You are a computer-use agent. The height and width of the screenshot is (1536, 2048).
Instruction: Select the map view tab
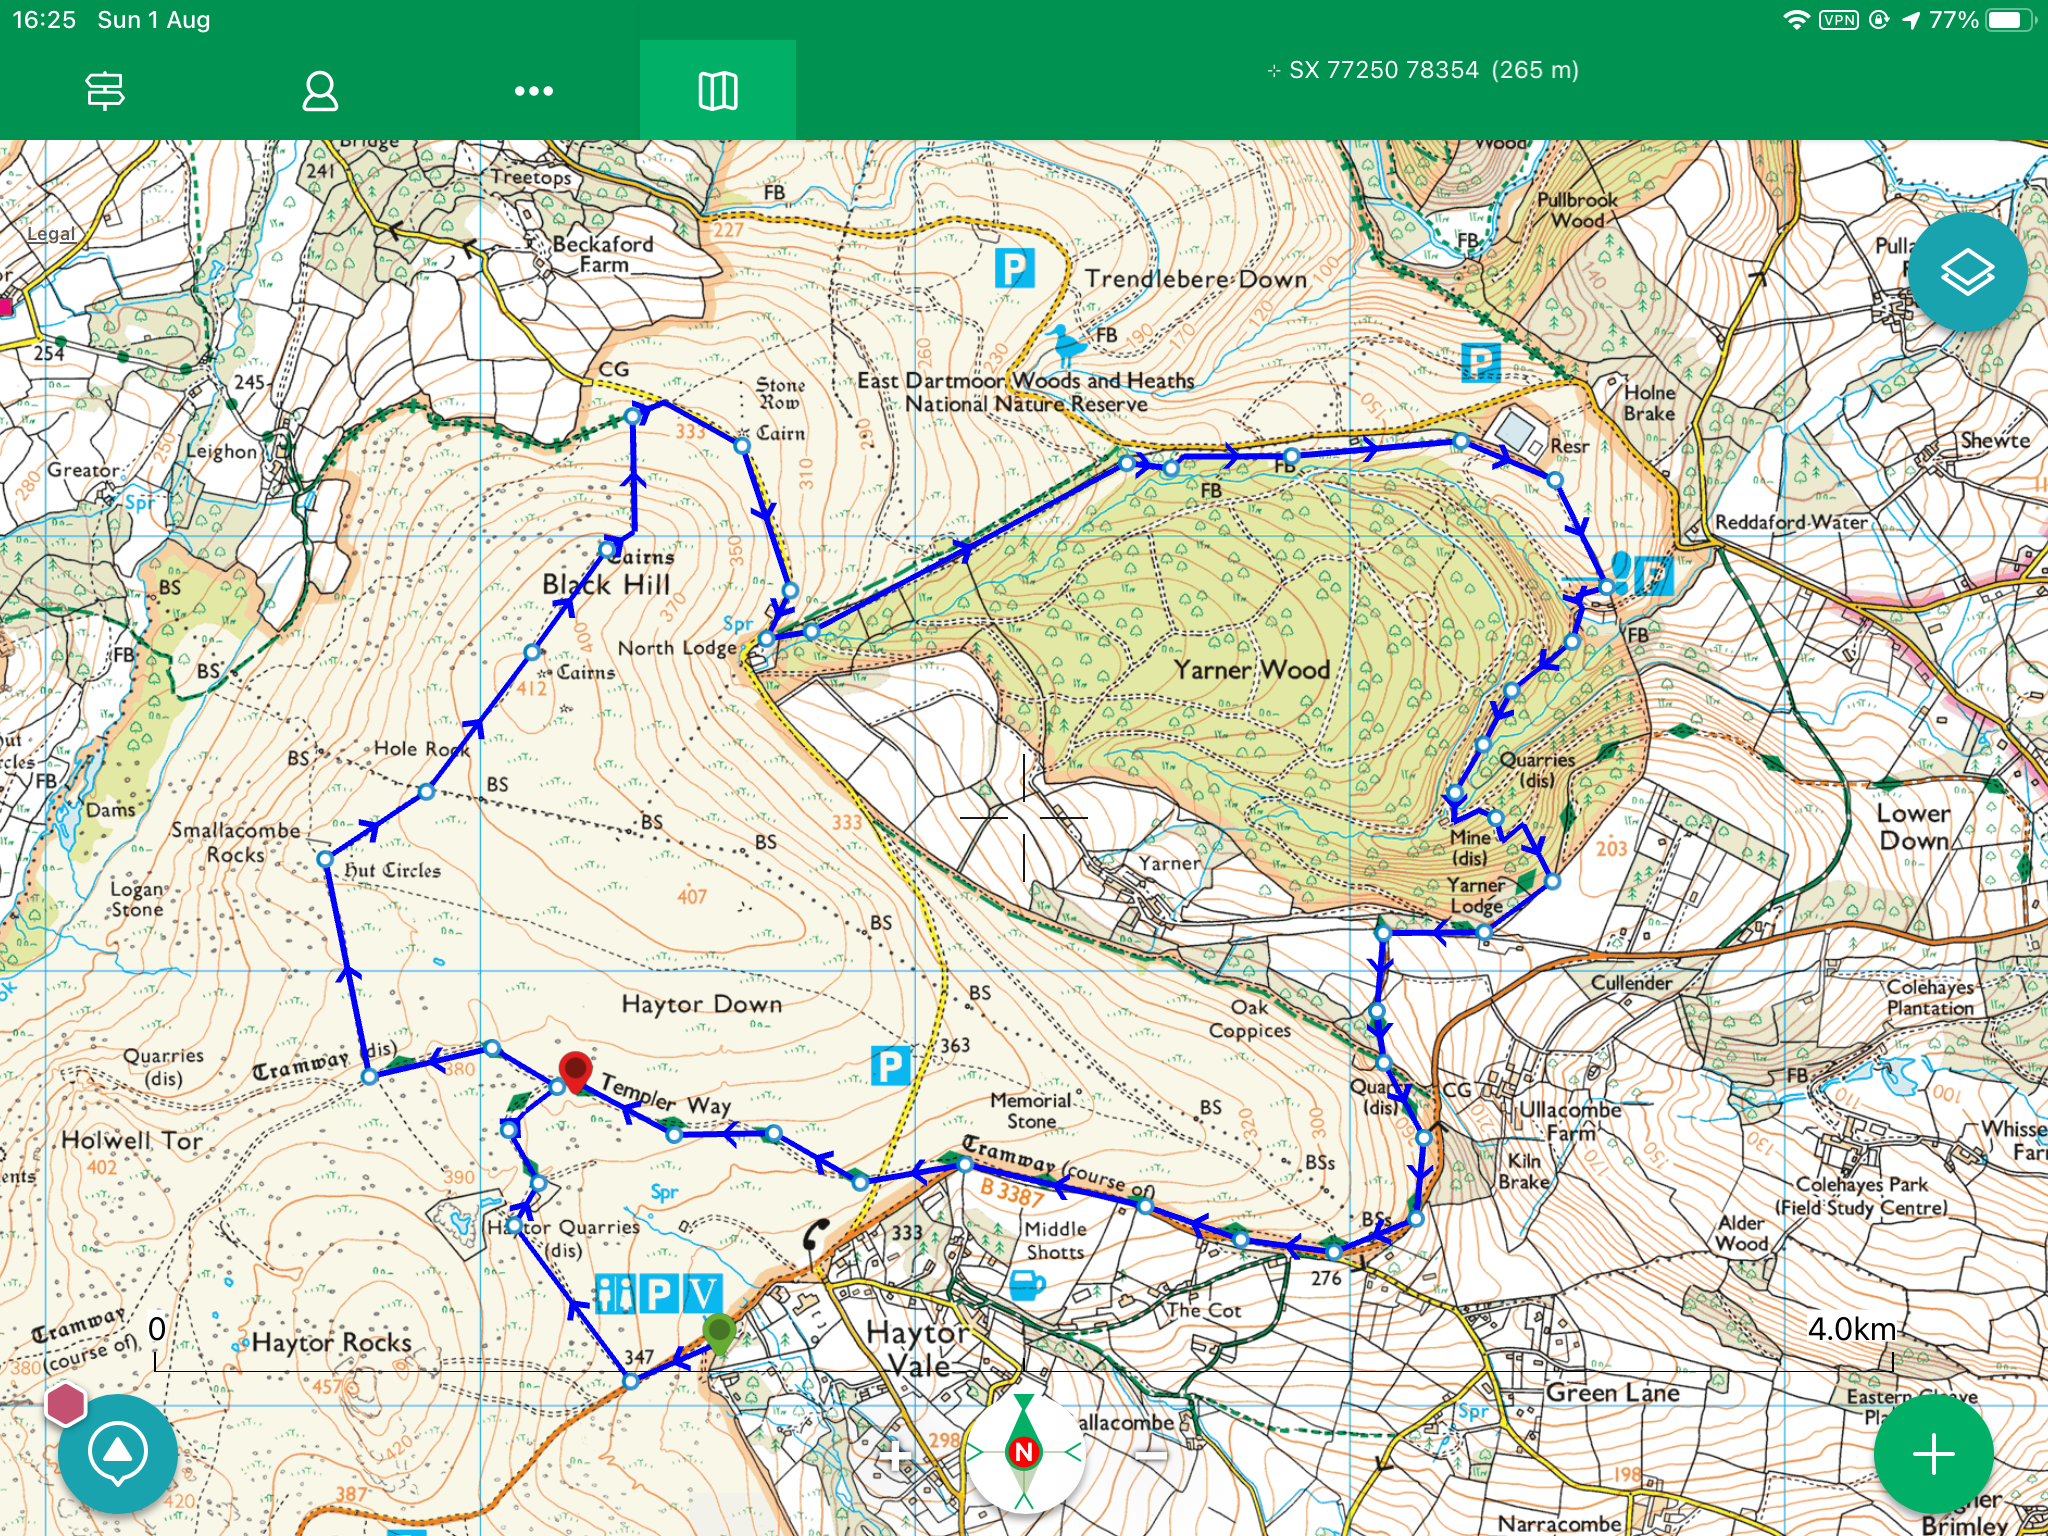pos(717,91)
